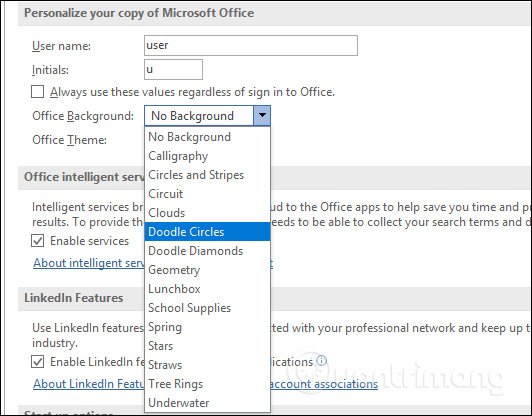Enable Always use these values checkbox
This screenshot has width=532, height=416.
[x=37, y=92]
